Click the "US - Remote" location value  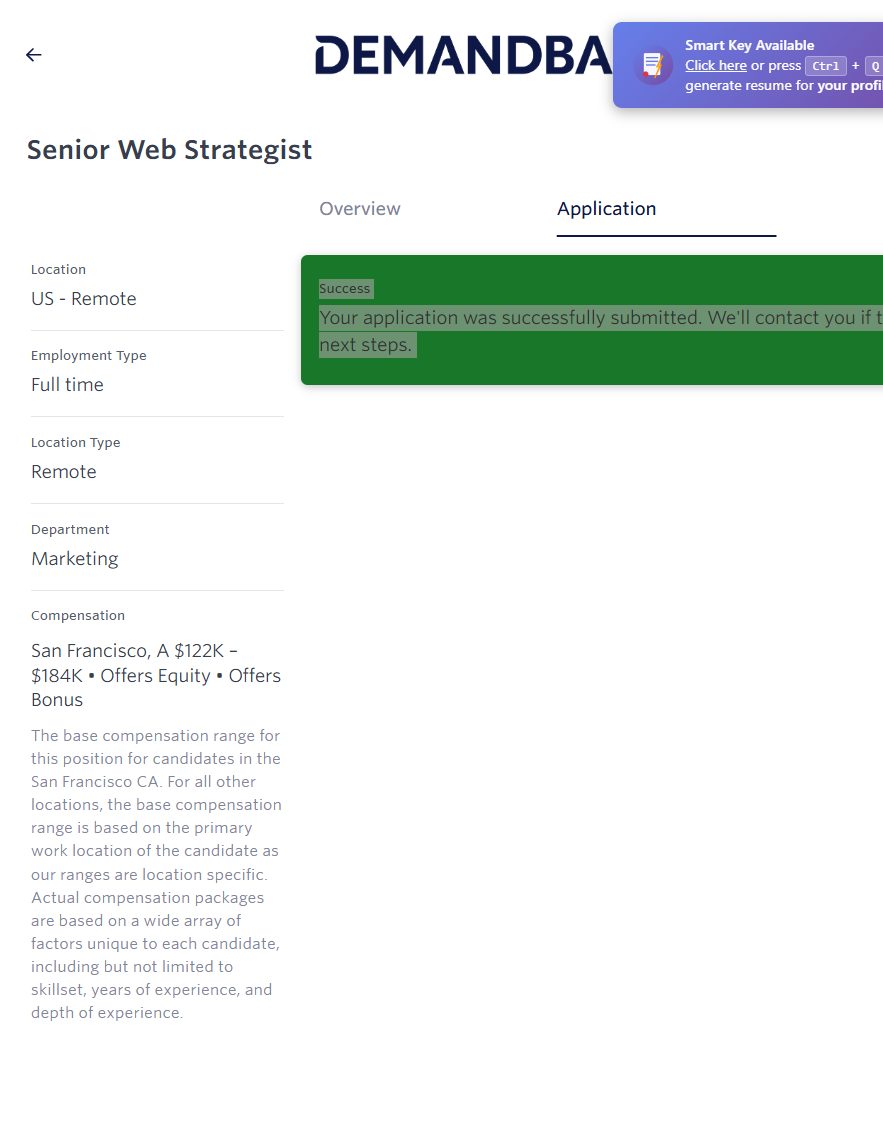coord(83,299)
